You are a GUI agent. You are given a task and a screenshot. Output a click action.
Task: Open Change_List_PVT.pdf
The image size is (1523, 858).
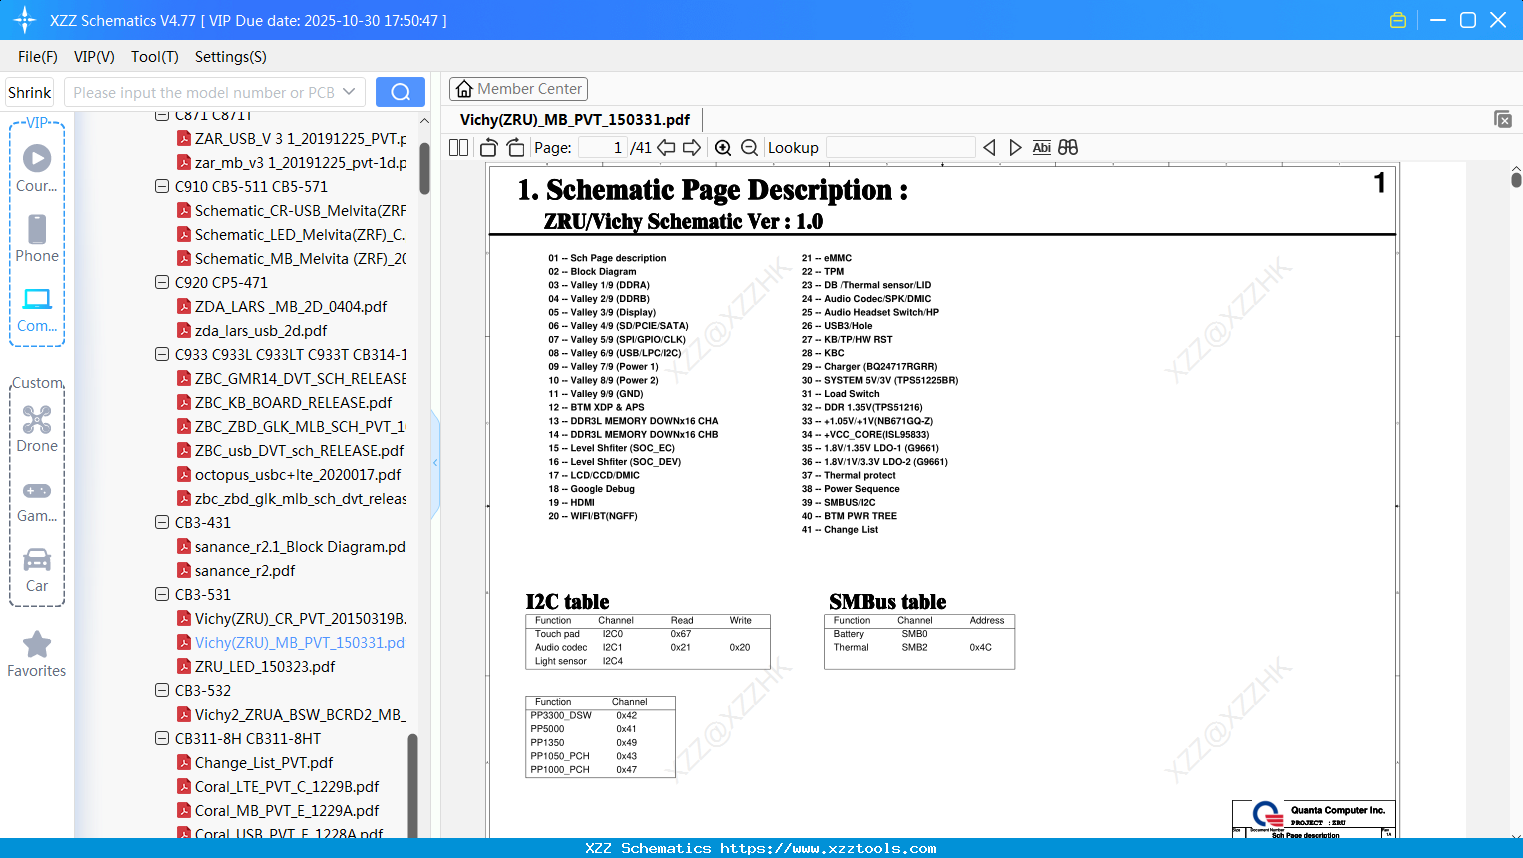point(264,762)
